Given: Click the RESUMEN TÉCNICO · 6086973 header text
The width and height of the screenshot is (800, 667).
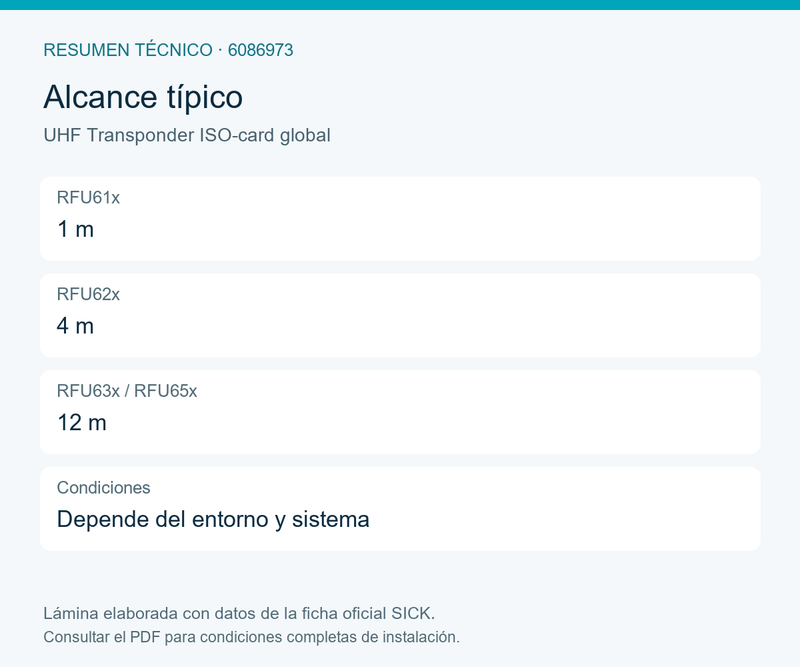Looking at the screenshot, I should (x=168, y=50).
